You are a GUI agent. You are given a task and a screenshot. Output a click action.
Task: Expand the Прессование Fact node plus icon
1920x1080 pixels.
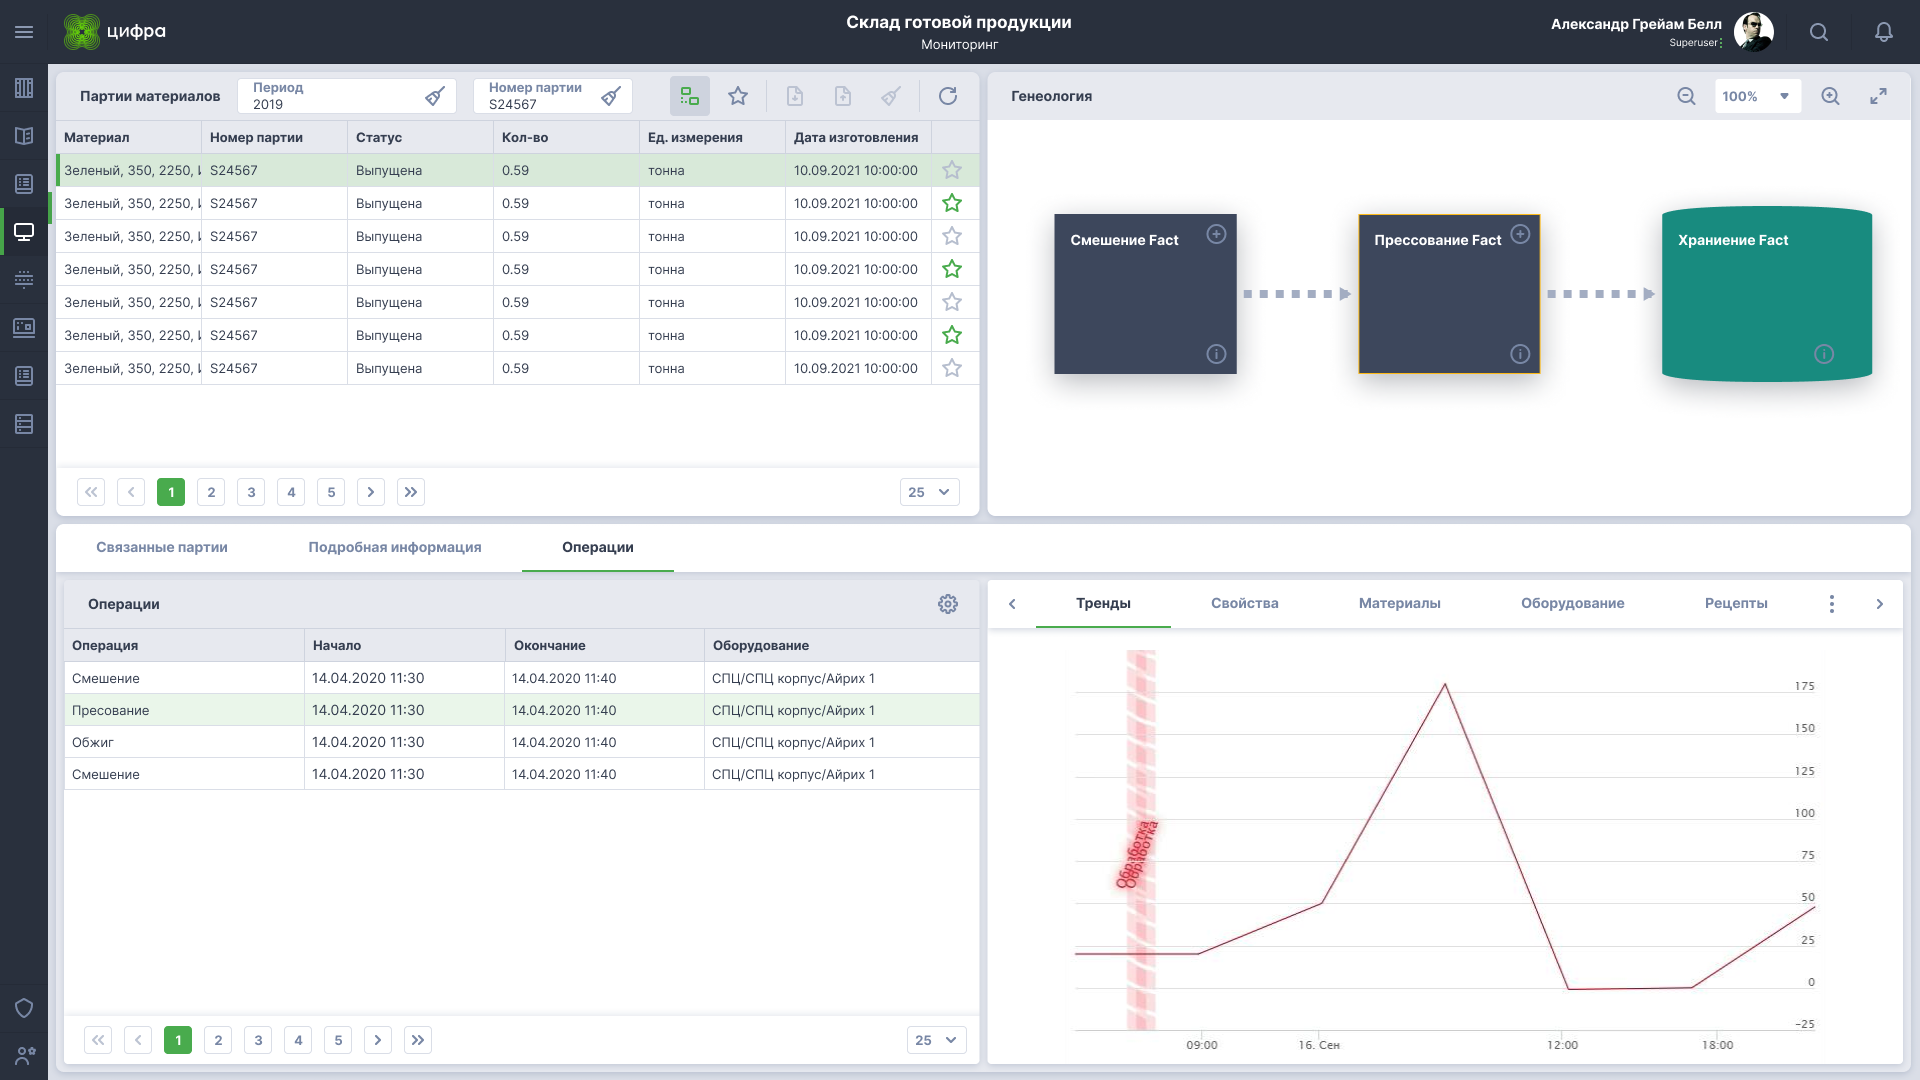click(1520, 234)
